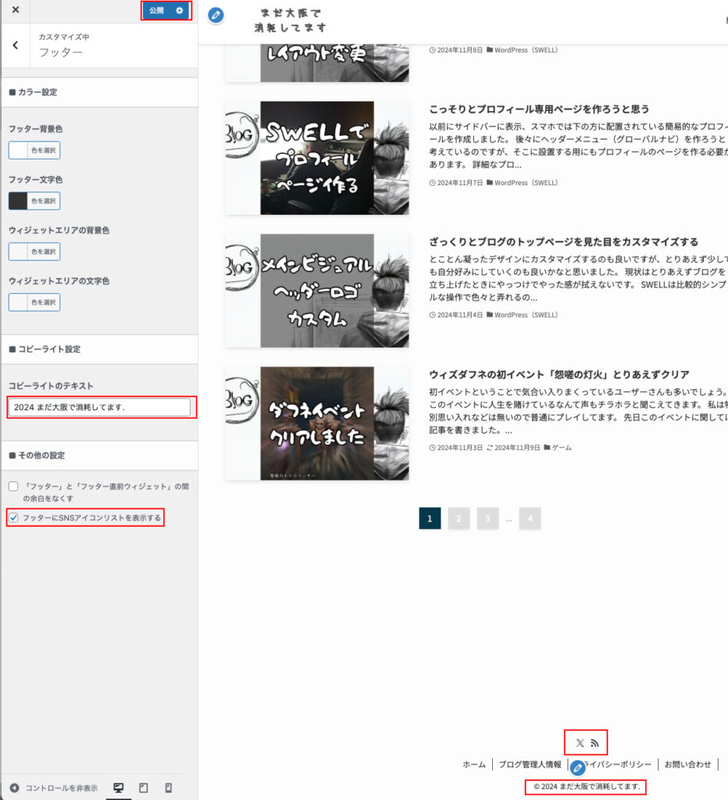Click the header edit pencil shortcut
728x800 pixels.
click(x=216, y=15)
